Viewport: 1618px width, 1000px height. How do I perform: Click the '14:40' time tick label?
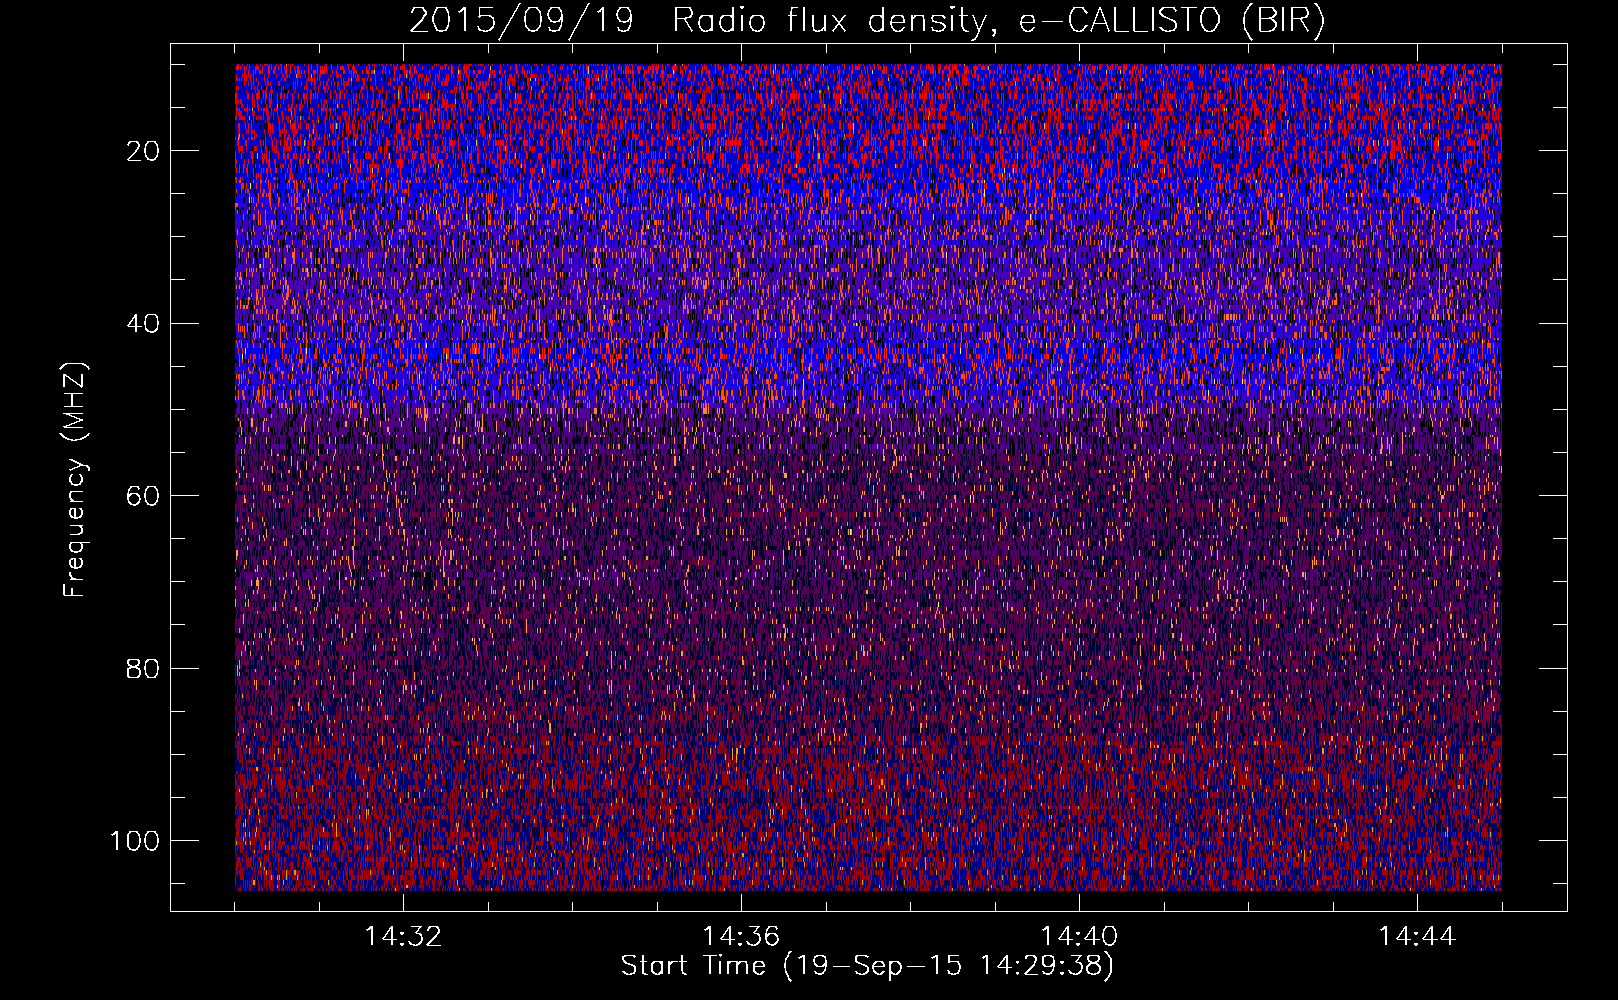click(x=1079, y=937)
